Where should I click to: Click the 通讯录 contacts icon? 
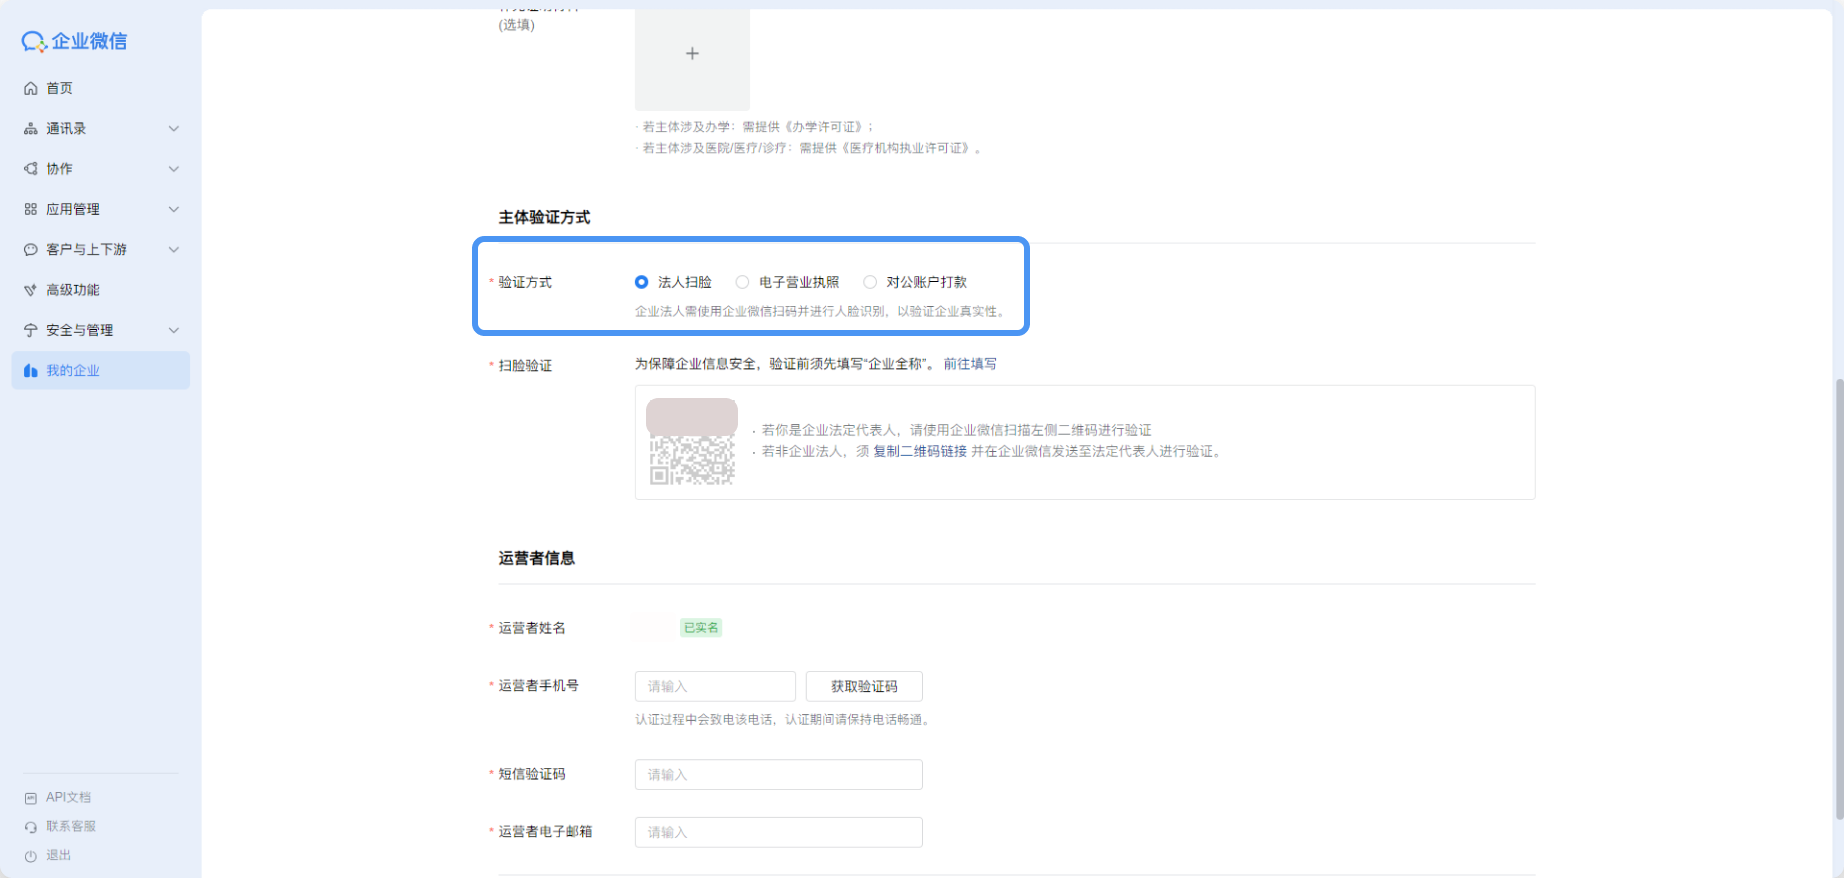[31, 129]
